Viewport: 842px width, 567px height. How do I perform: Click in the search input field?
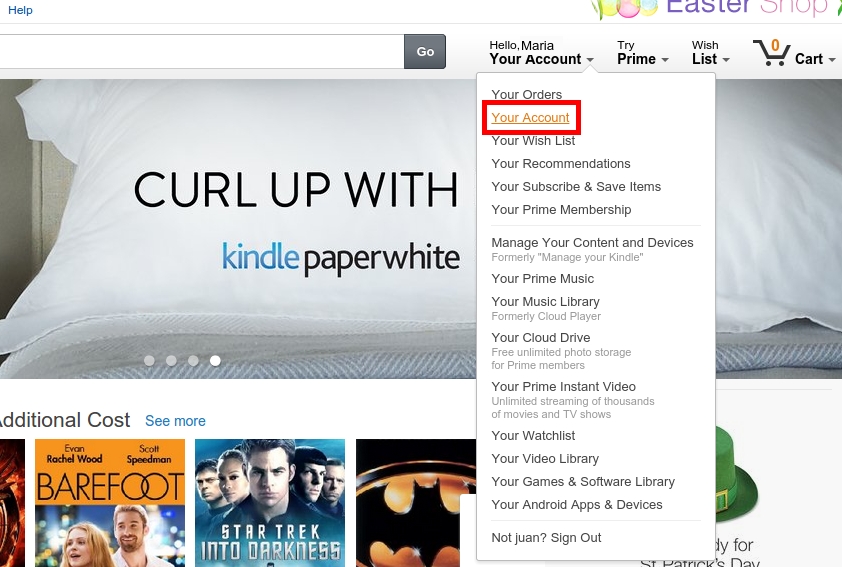(x=202, y=52)
